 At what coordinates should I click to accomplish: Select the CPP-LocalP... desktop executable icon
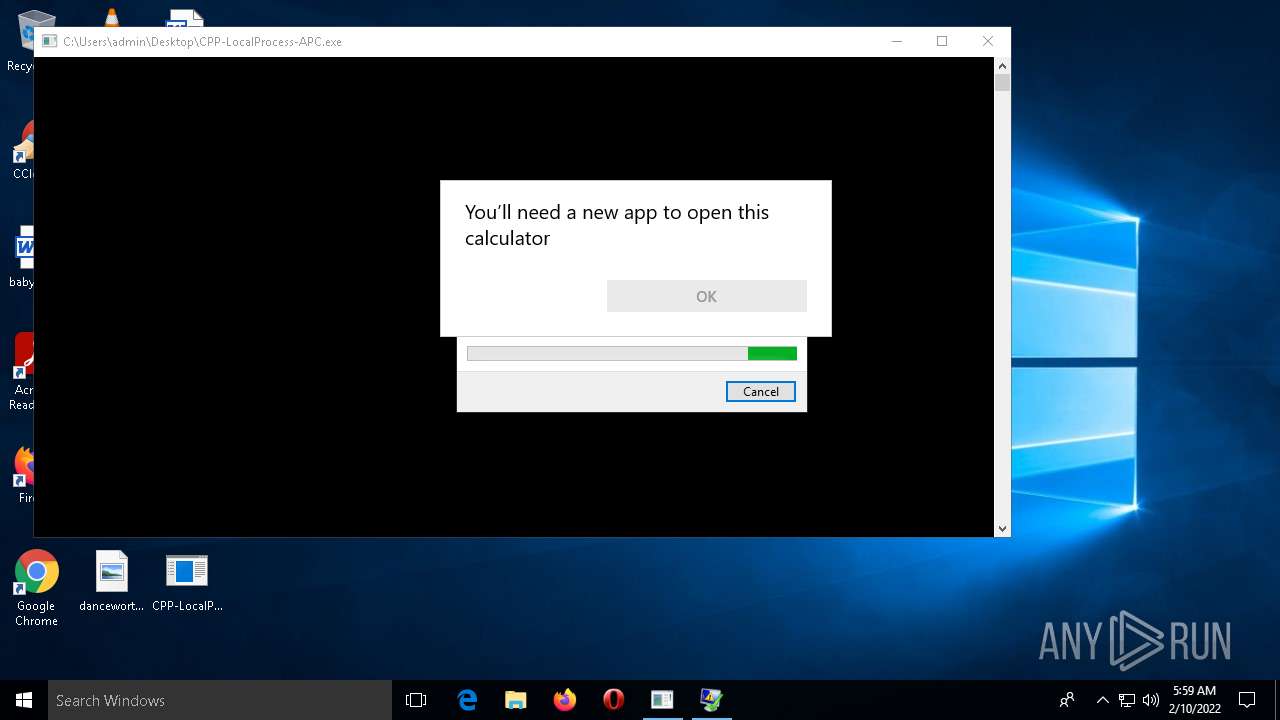click(x=187, y=581)
